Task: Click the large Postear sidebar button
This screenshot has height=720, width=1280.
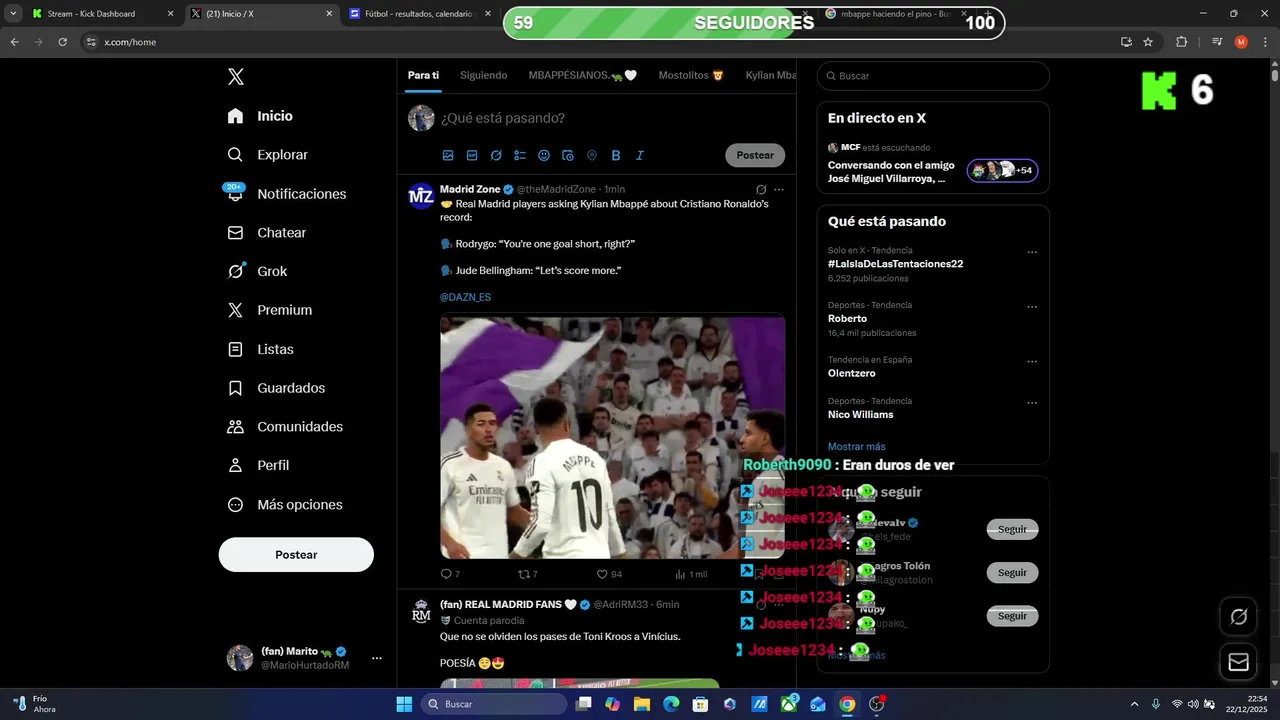Action: point(296,555)
